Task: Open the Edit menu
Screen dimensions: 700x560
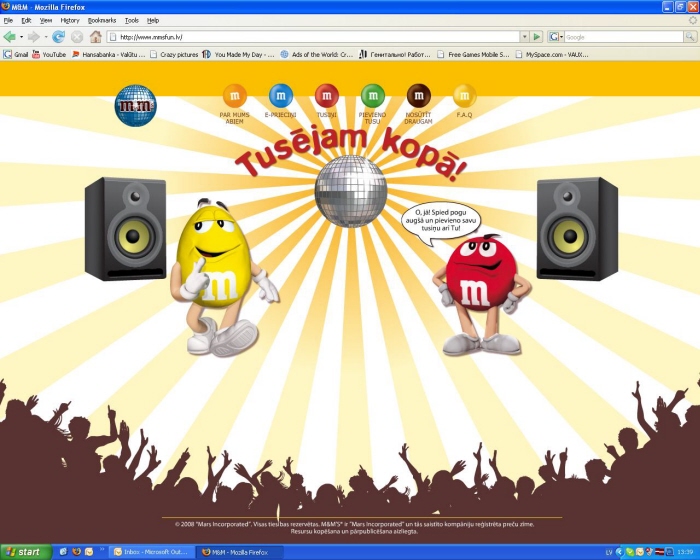Action: (x=26, y=20)
